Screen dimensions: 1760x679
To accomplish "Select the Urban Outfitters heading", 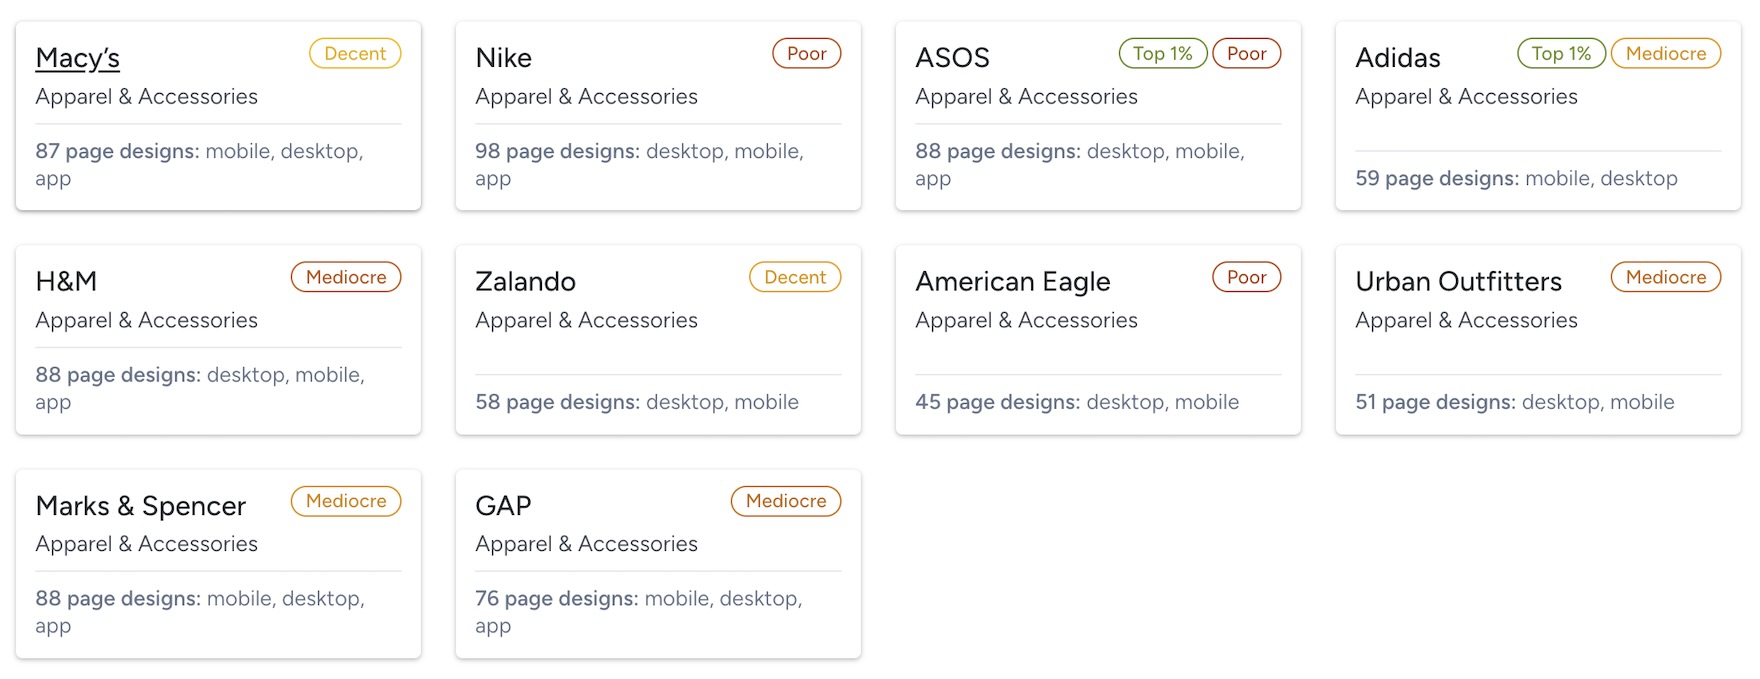I will 1458,282.
